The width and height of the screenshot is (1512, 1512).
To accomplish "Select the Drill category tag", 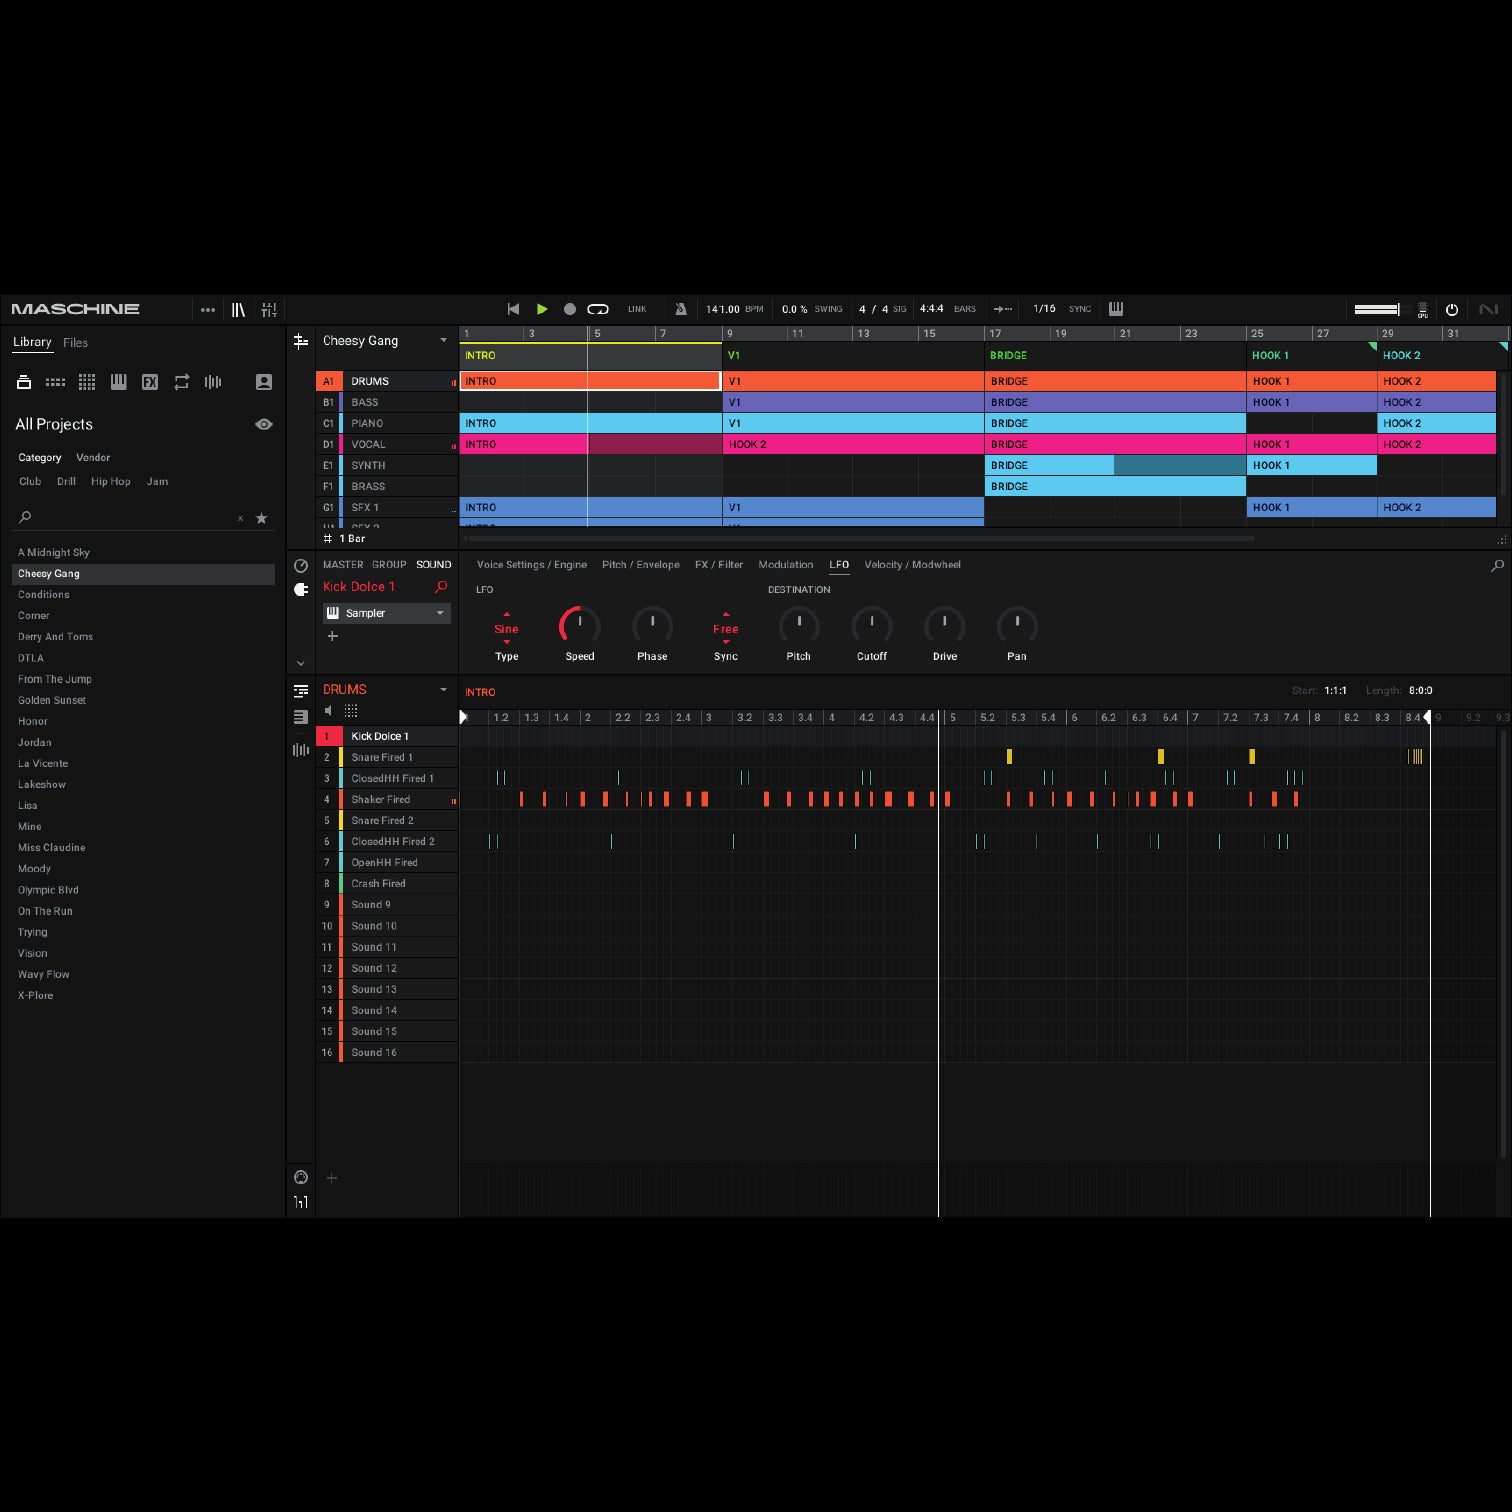I will click(66, 482).
